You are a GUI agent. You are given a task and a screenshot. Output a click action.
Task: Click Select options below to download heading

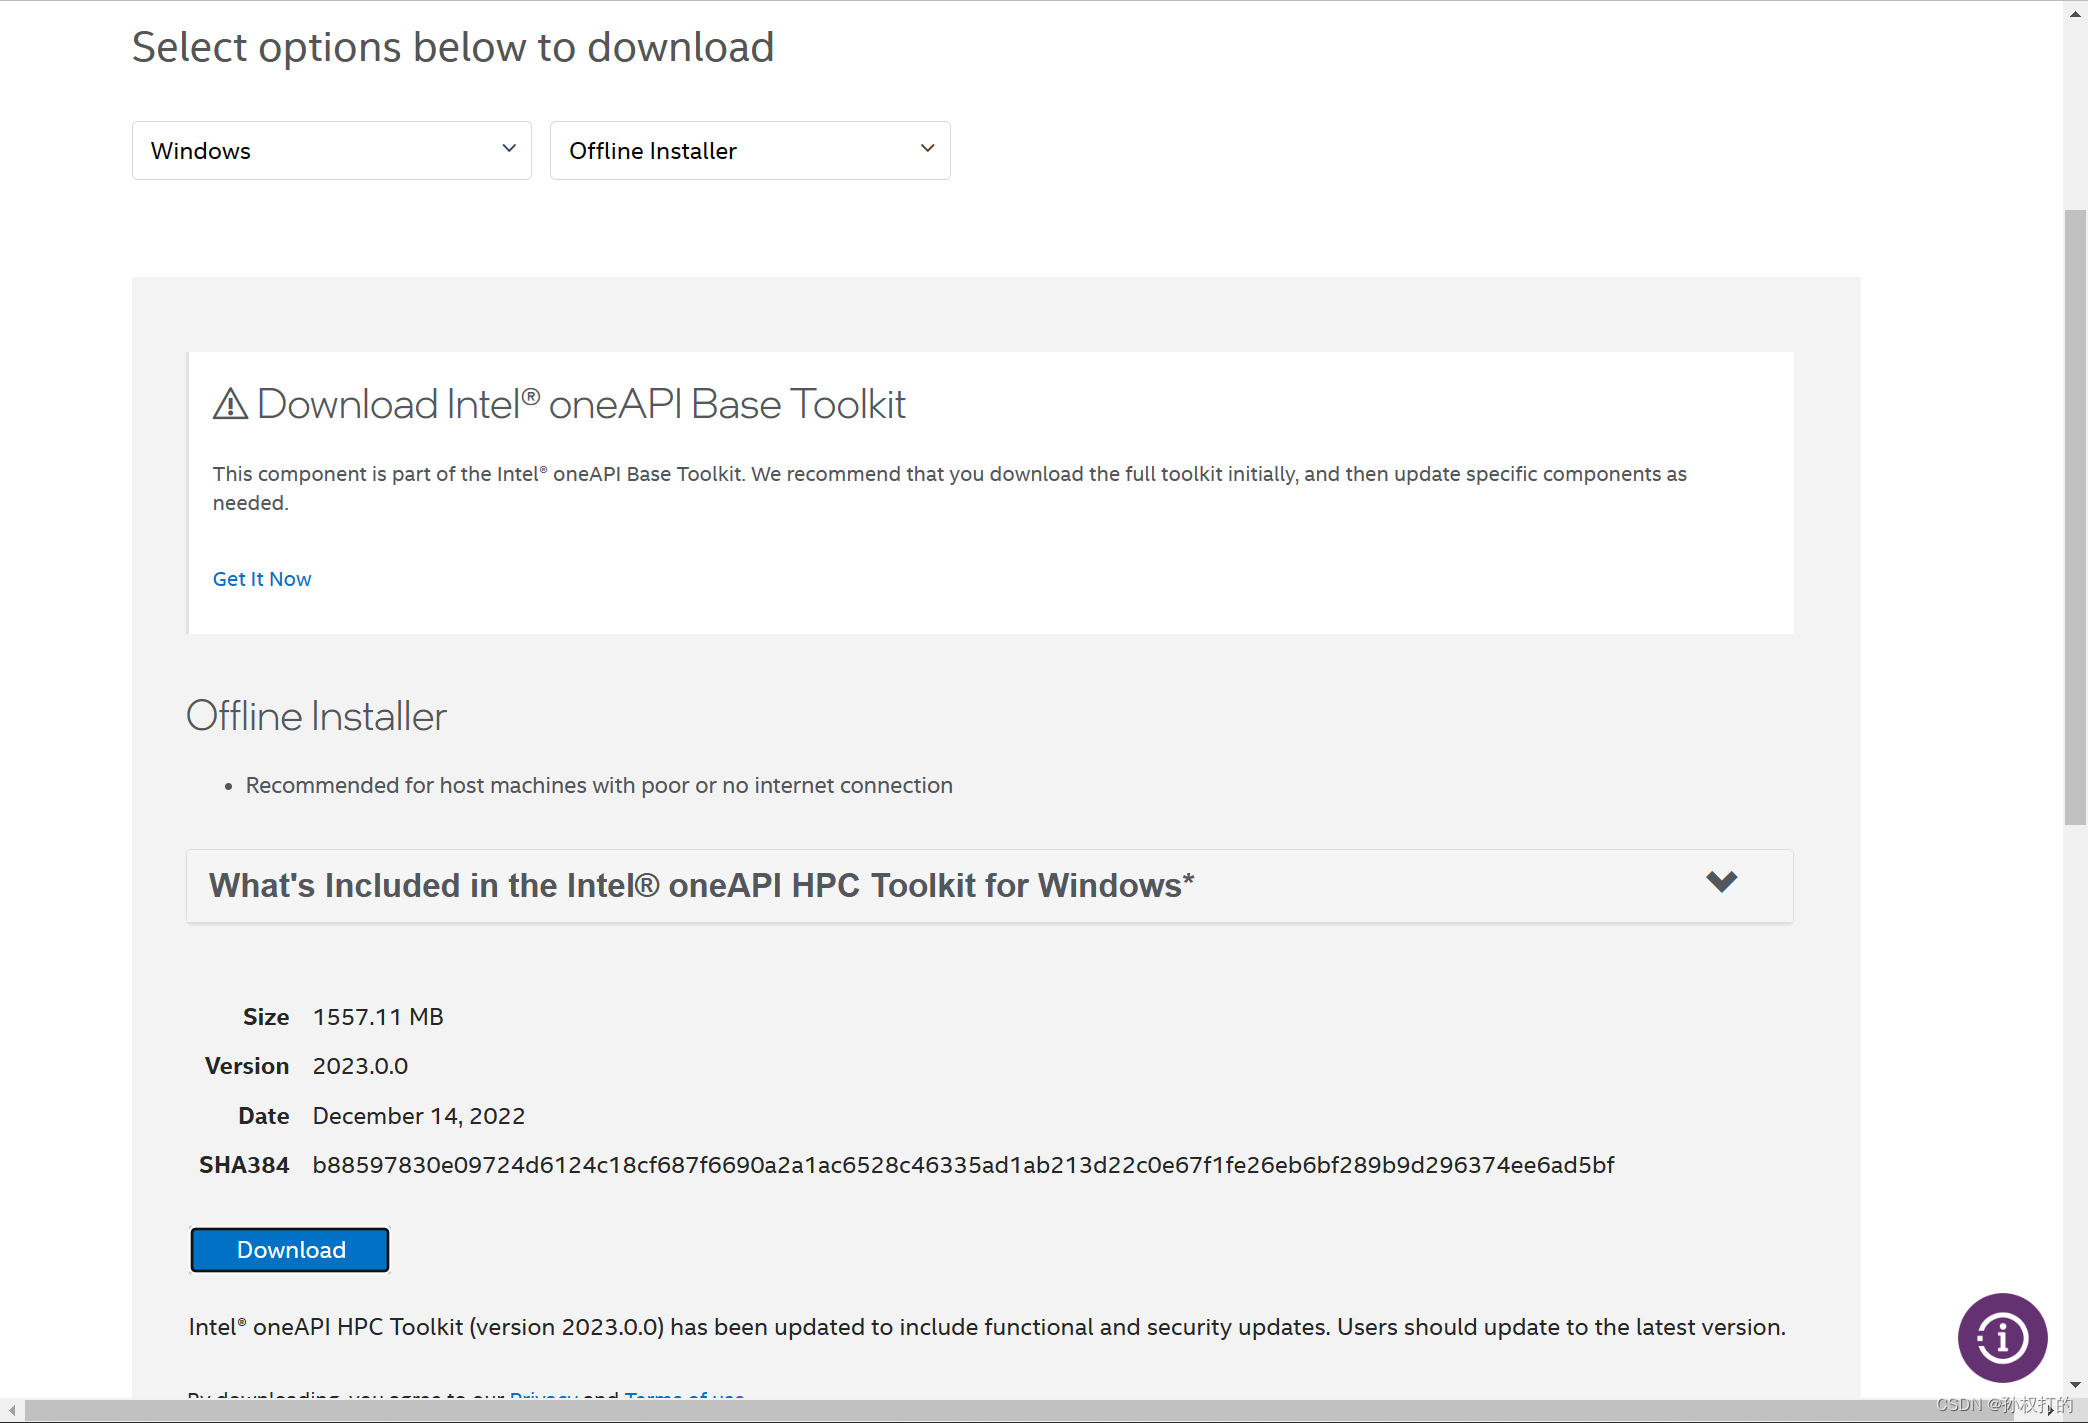coord(453,47)
